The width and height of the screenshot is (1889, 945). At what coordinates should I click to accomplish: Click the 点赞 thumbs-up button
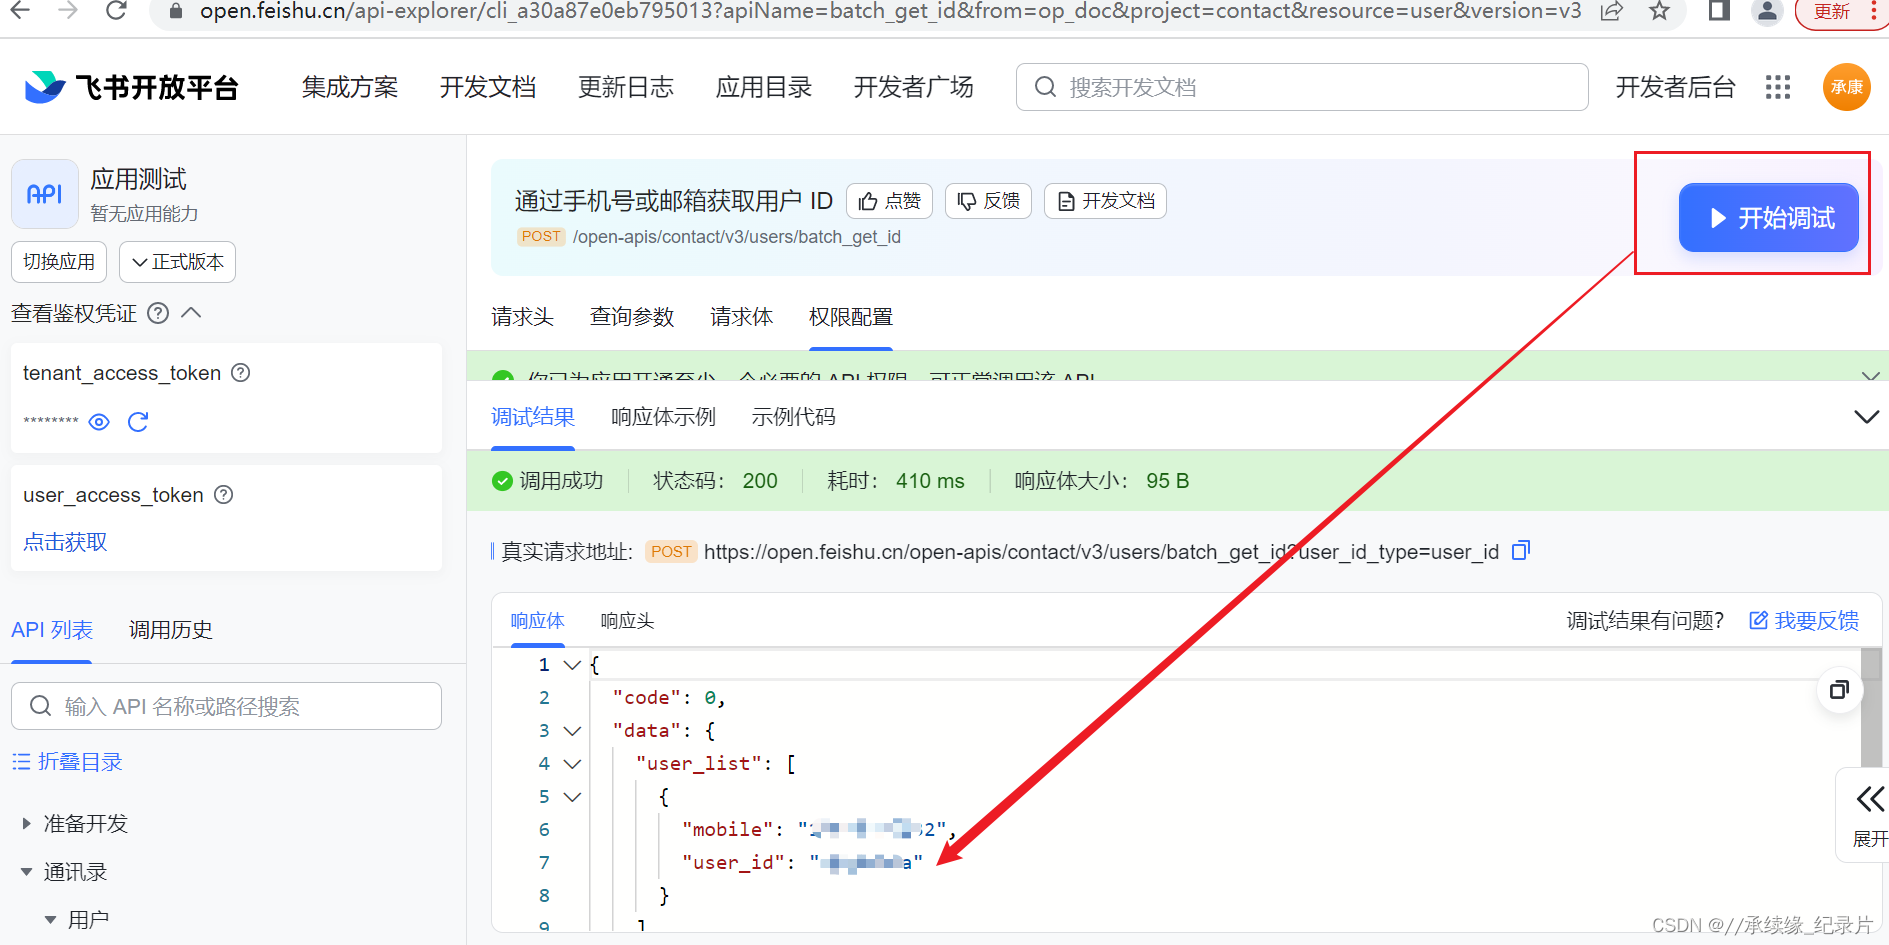pos(889,201)
